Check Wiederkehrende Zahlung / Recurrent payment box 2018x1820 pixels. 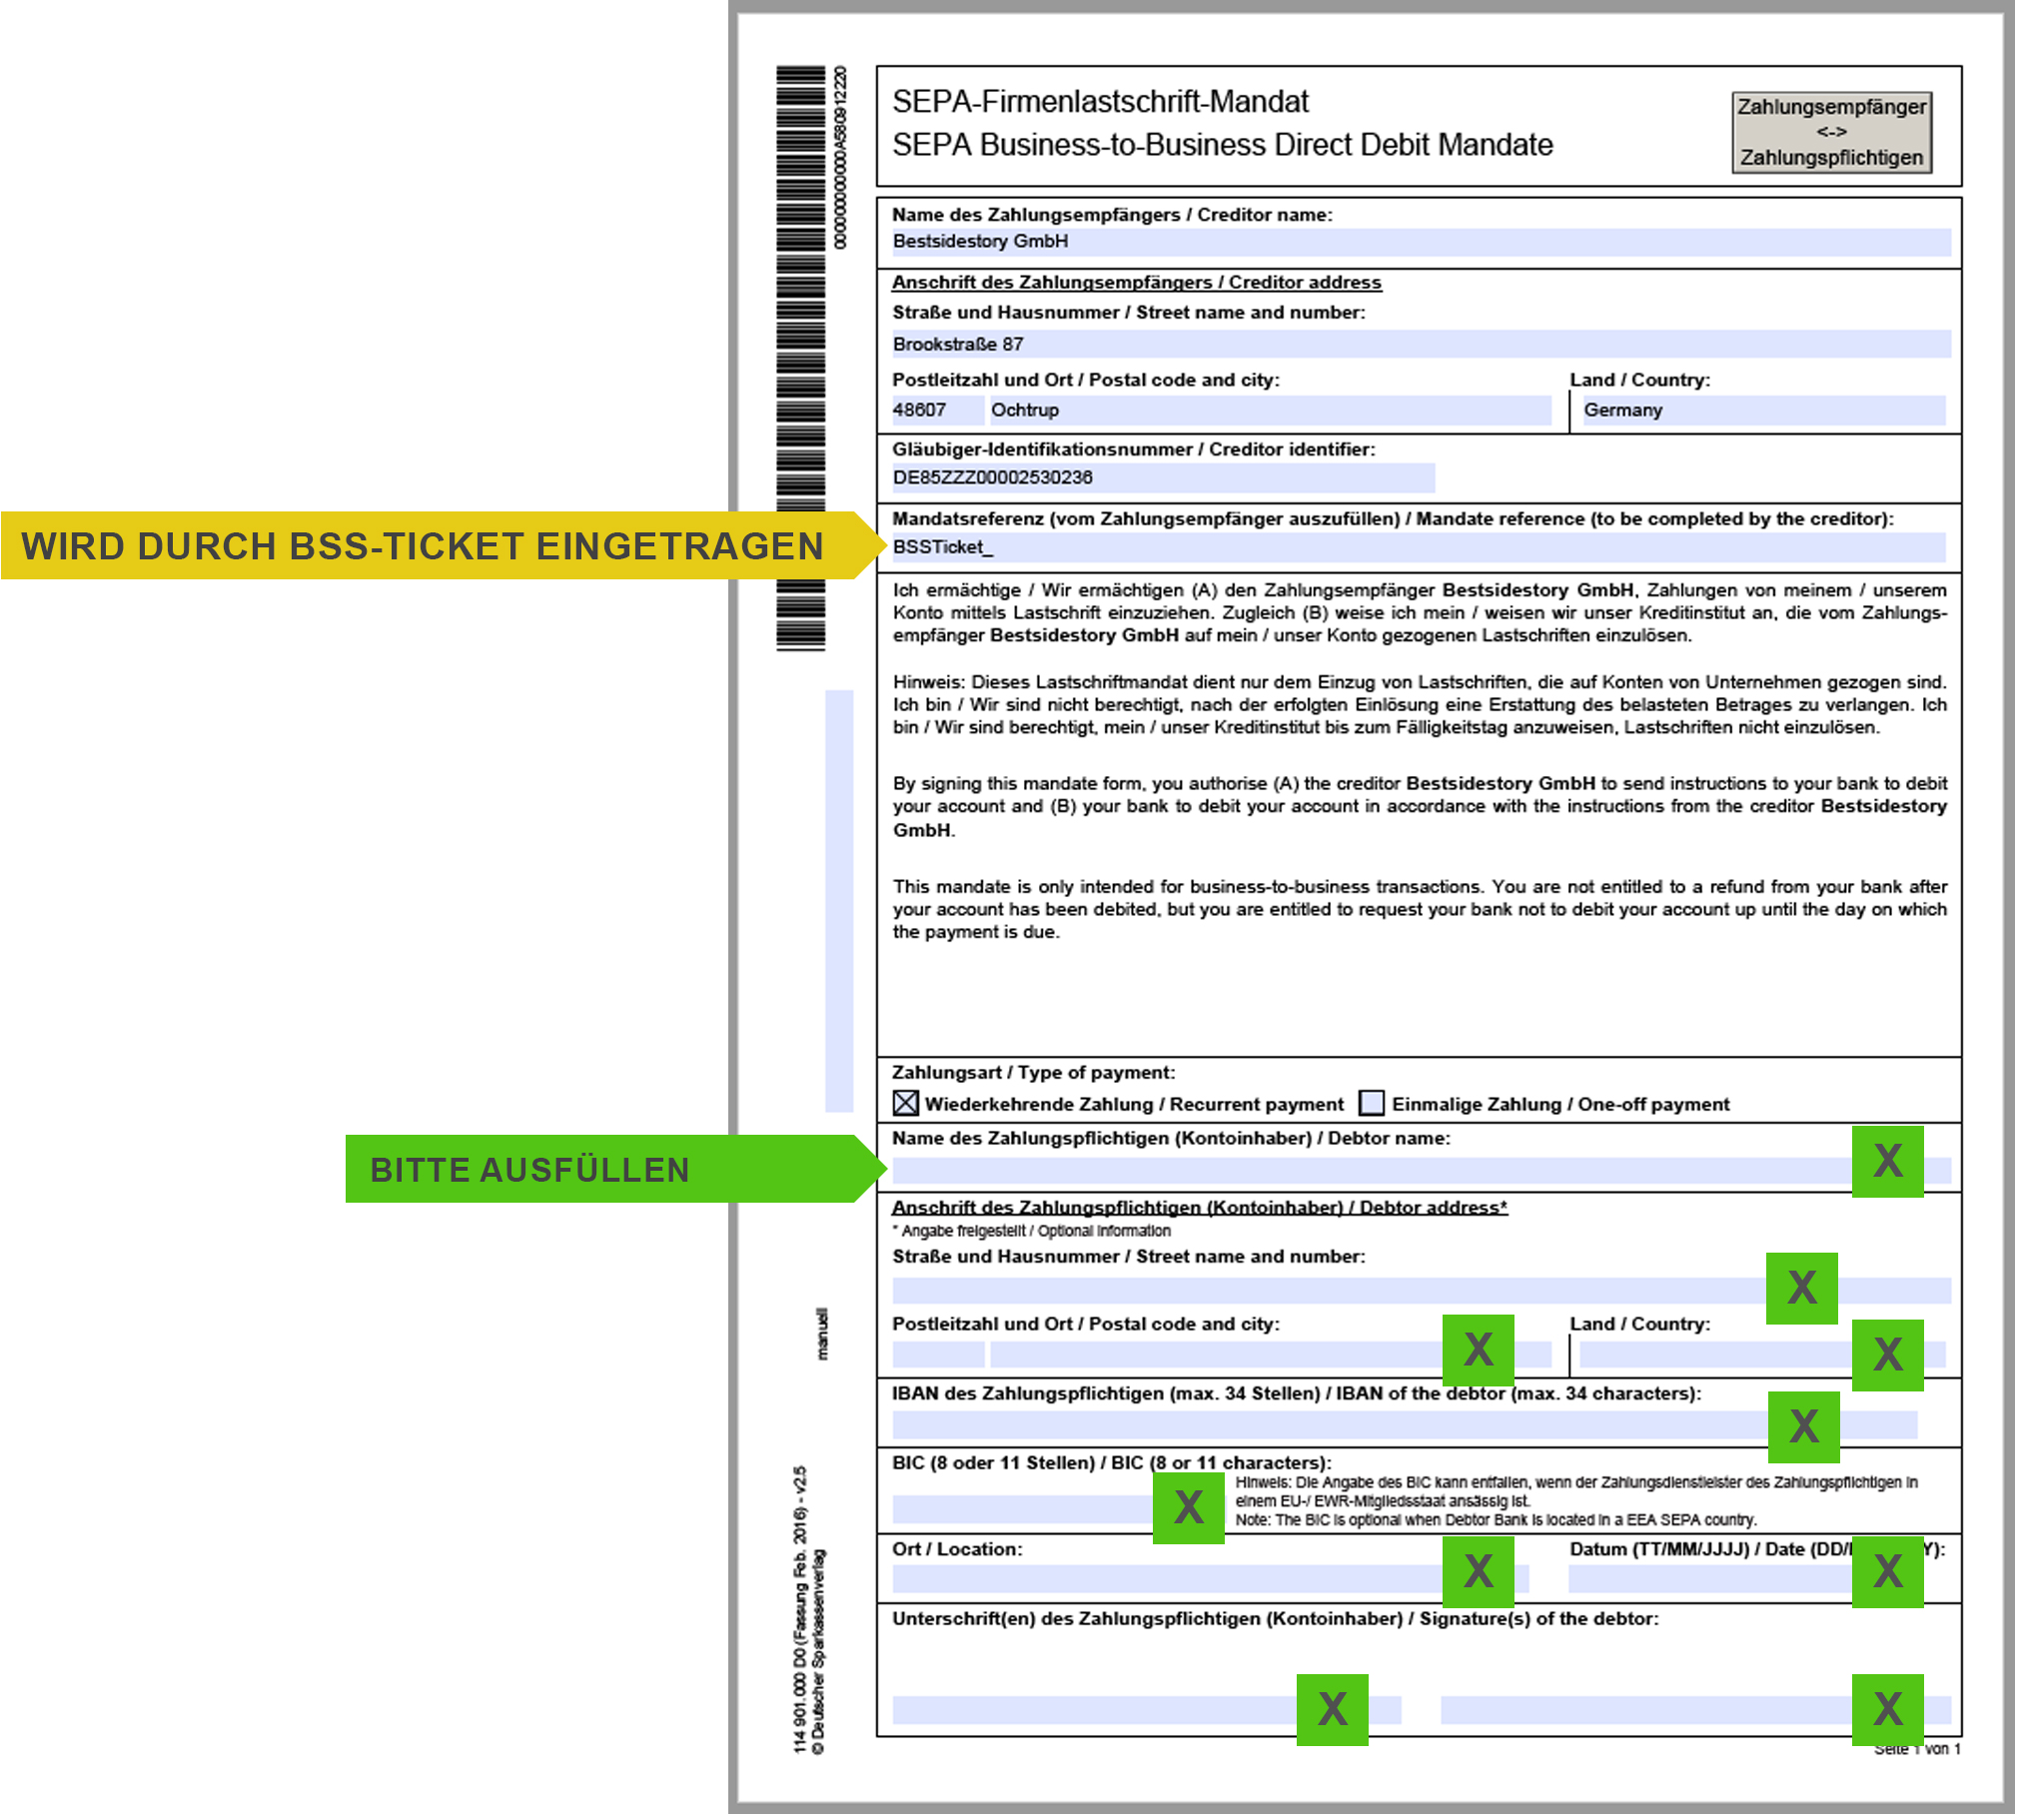pyautogui.click(x=908, y=1105)
